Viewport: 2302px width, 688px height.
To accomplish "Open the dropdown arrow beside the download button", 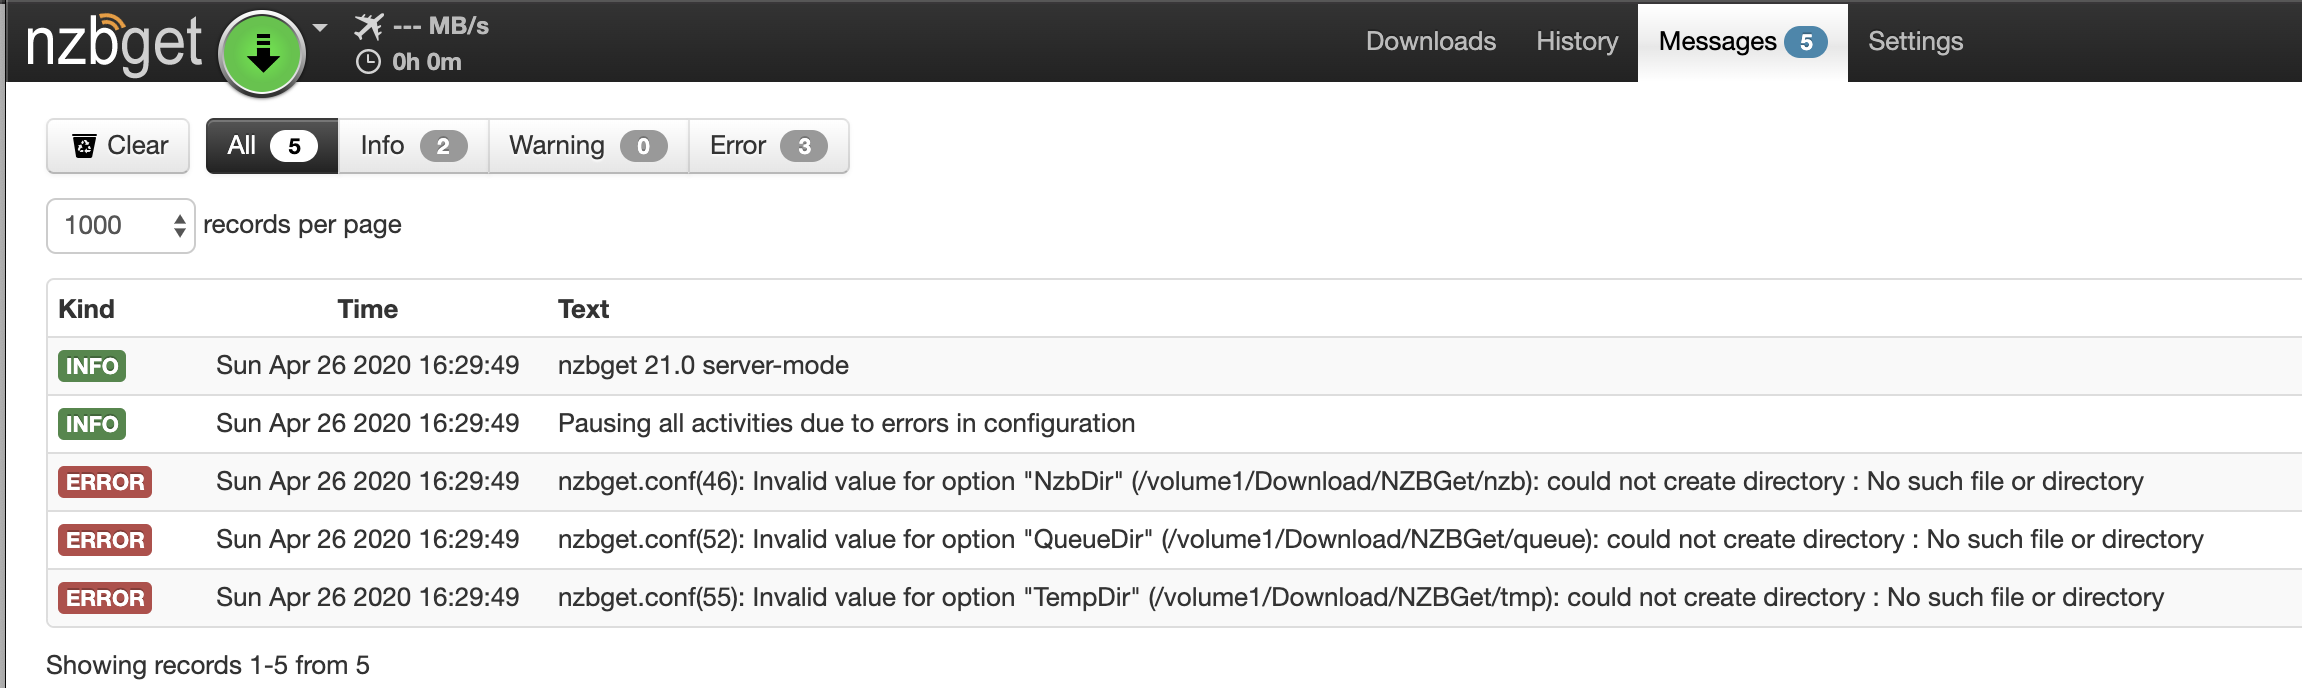I will coord(320,28).
